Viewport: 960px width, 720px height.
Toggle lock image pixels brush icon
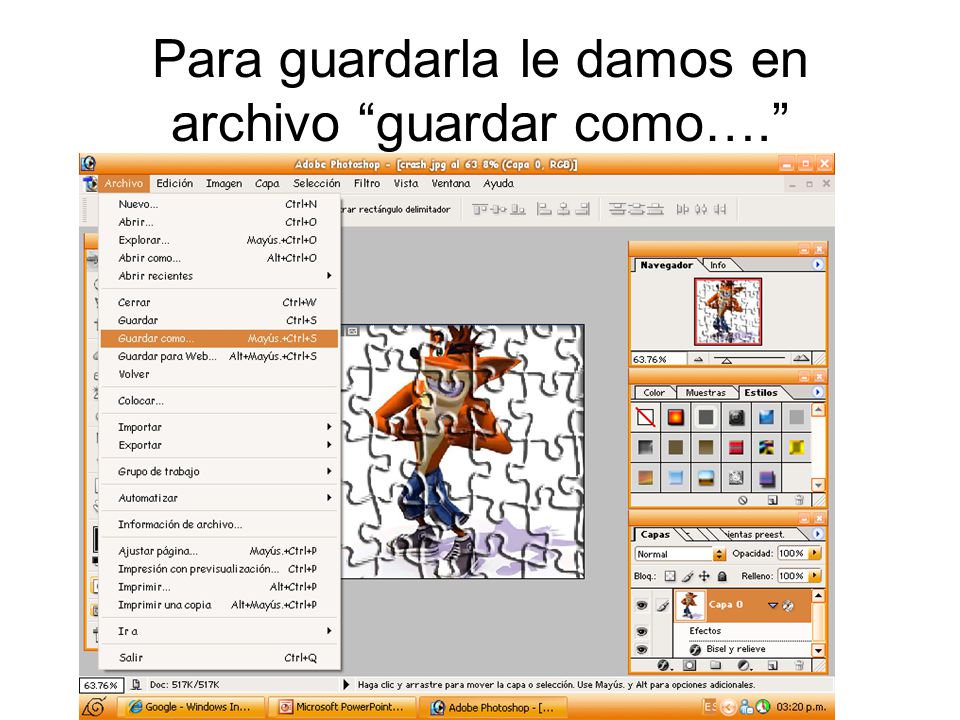688,576
